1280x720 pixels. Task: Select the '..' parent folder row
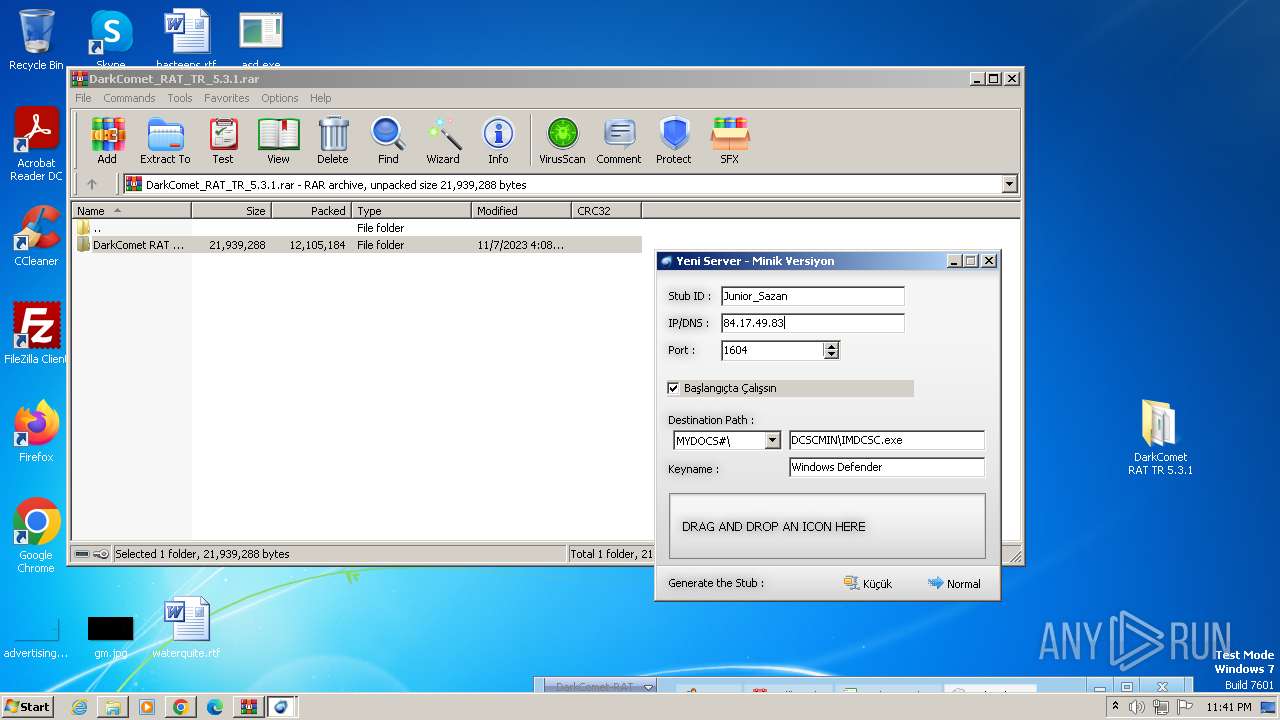[x=357, y=228]
